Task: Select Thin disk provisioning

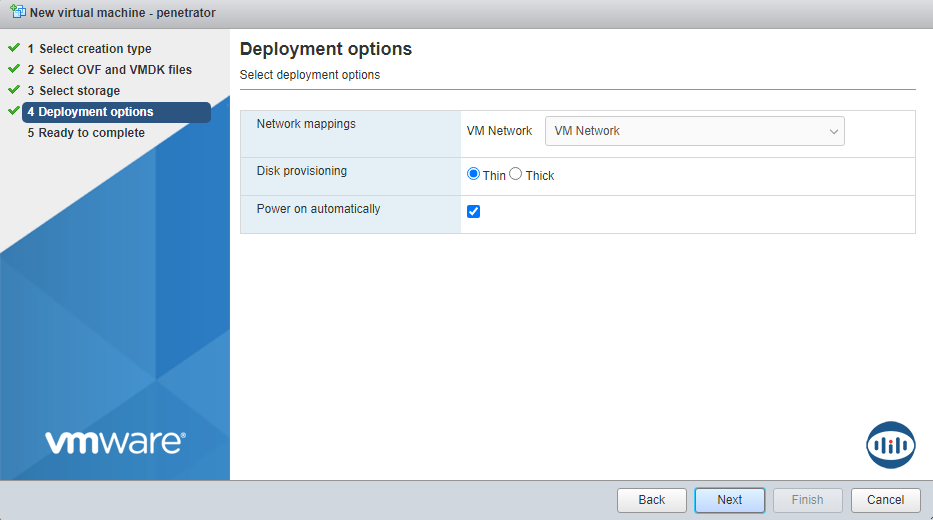Action: 474,174
